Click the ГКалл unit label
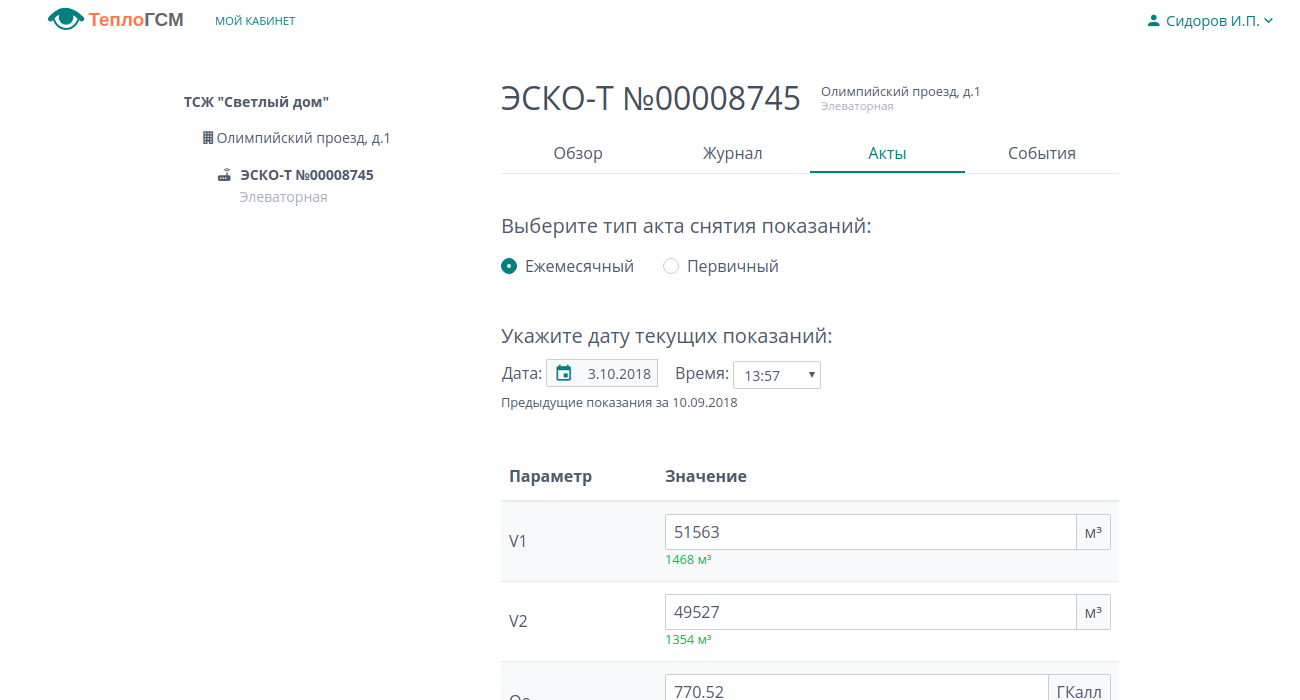Viewport: 1300px width, 700px height. 1079,687
